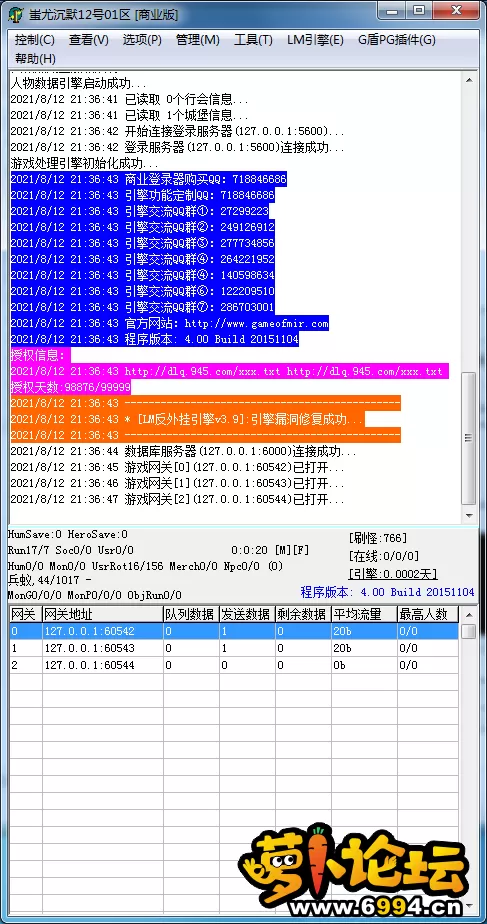487x924 pixels.
Task: Click gateway number 2 cell
Action: 25,665
